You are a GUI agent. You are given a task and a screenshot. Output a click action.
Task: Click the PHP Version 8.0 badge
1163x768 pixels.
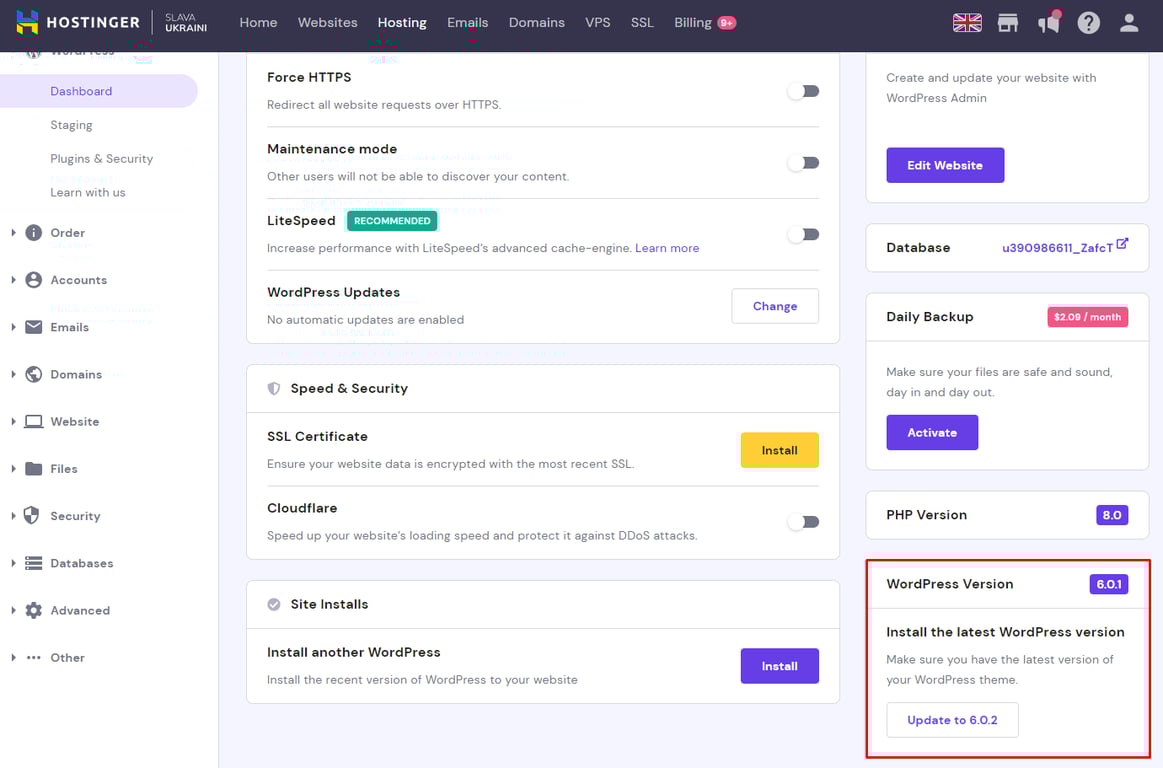(x=1112, y=514)
